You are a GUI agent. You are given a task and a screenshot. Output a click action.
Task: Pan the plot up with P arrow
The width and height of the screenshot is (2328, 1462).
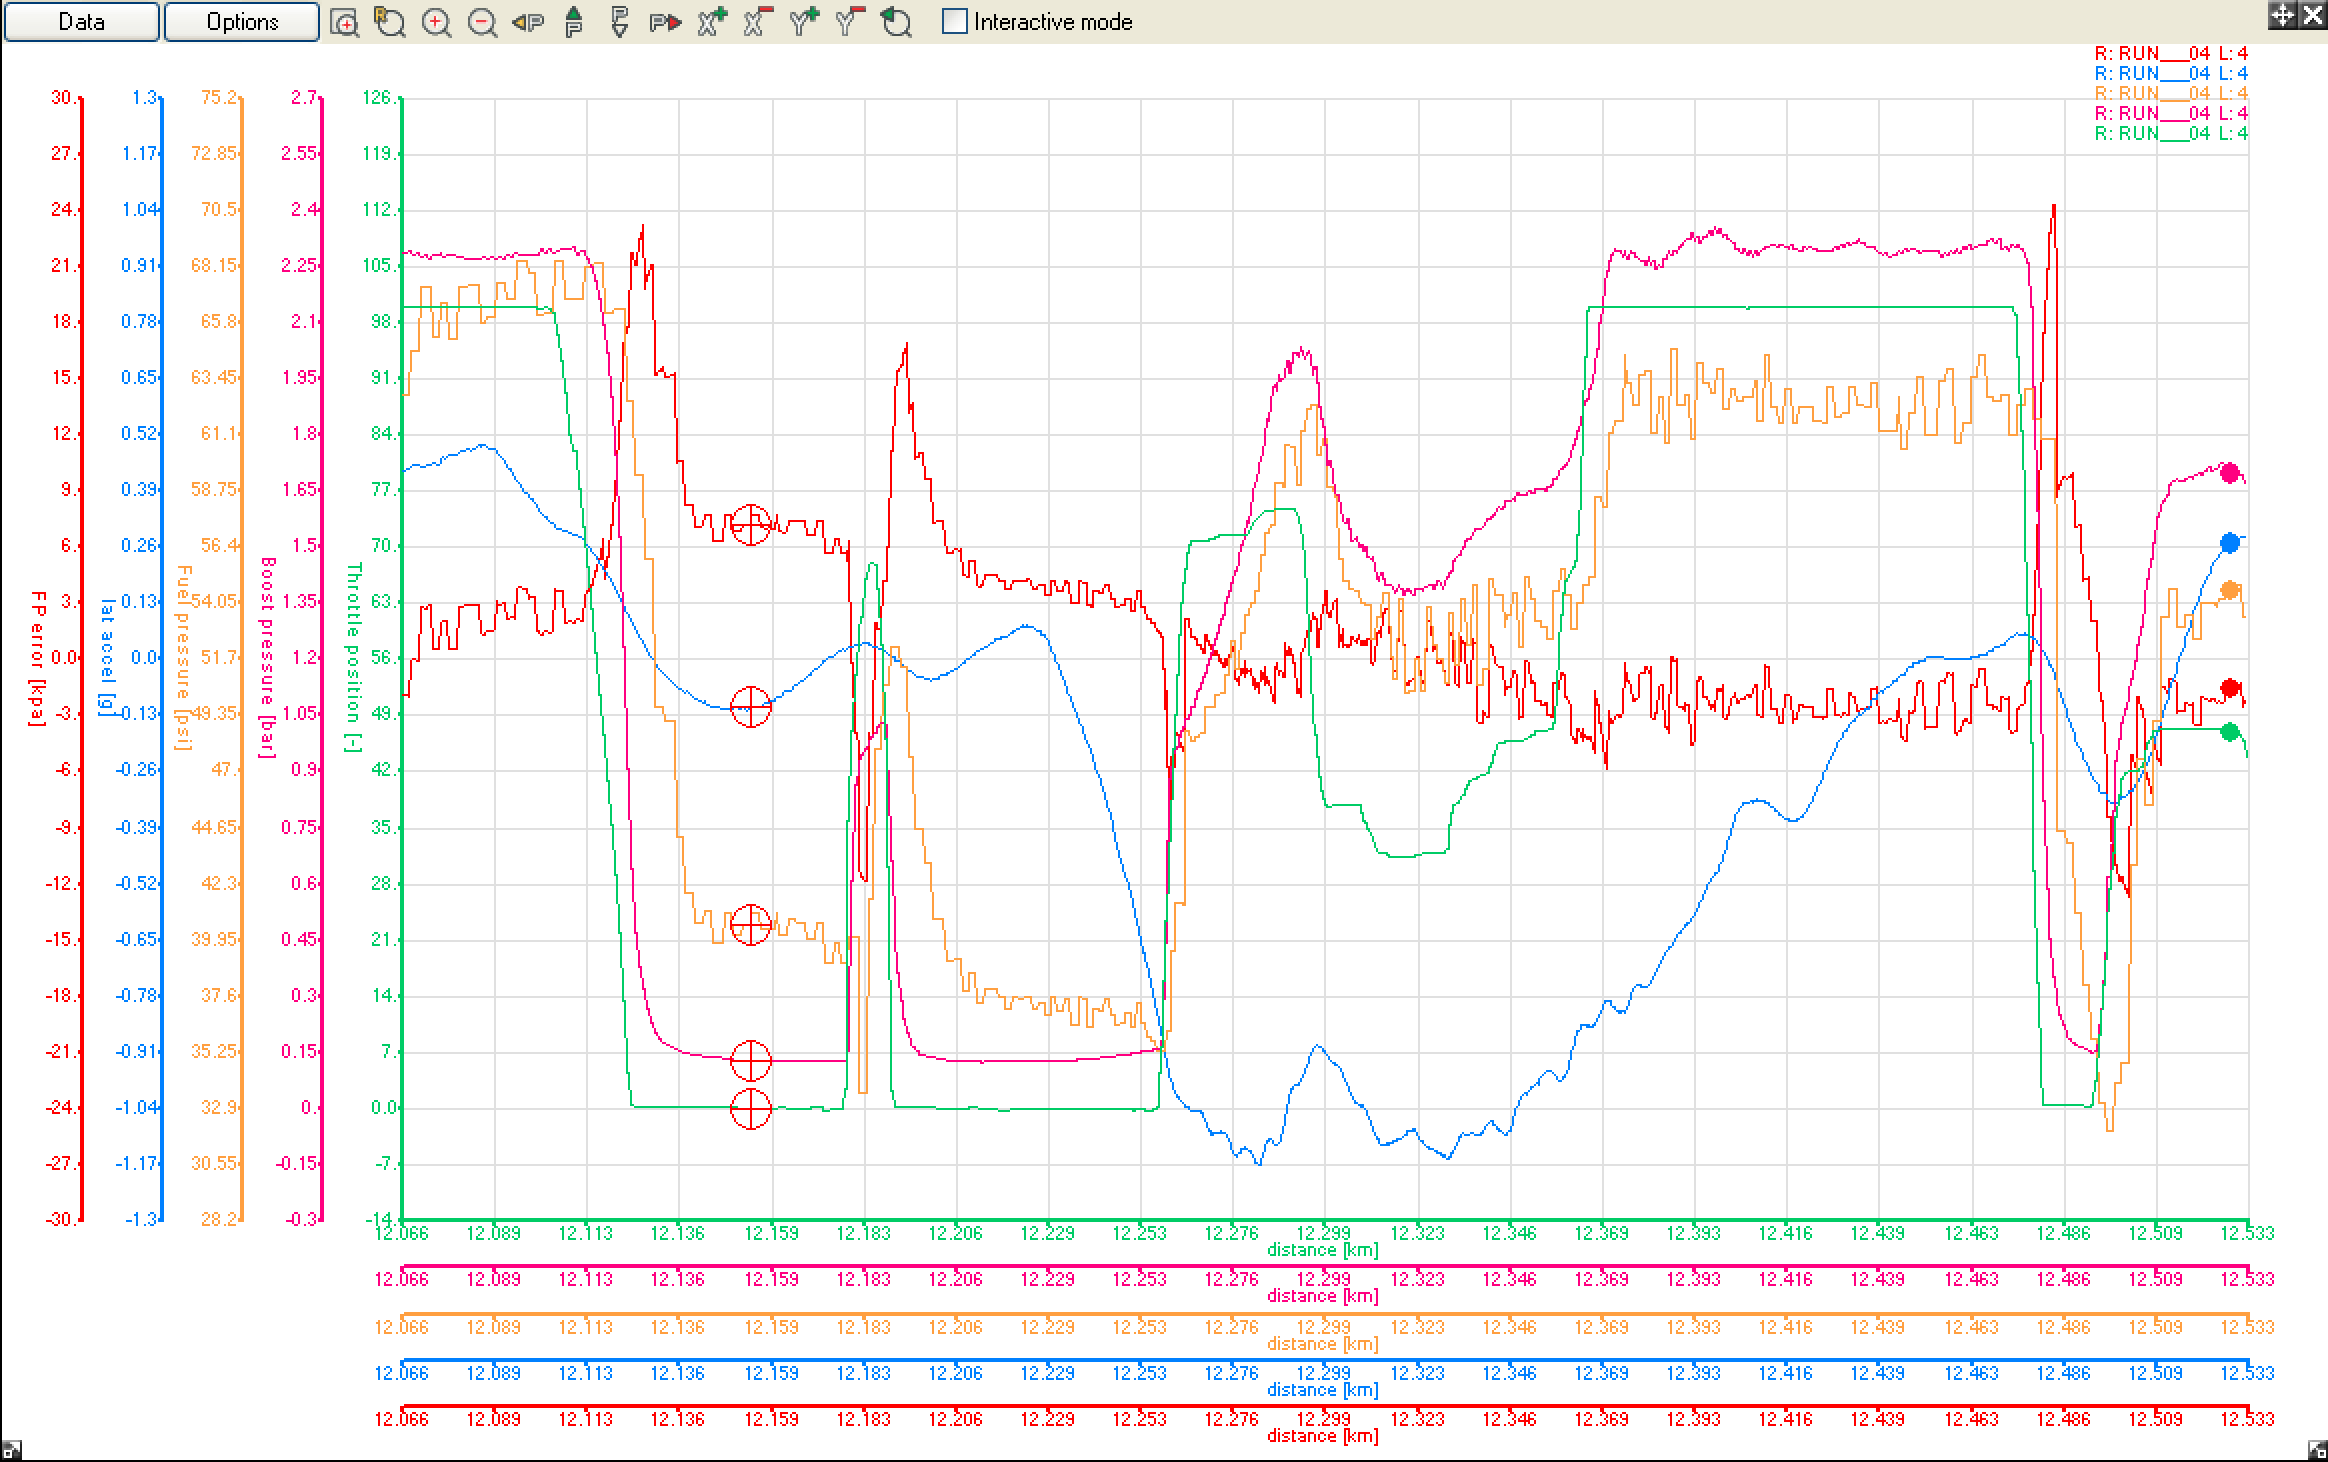[573, 22]
